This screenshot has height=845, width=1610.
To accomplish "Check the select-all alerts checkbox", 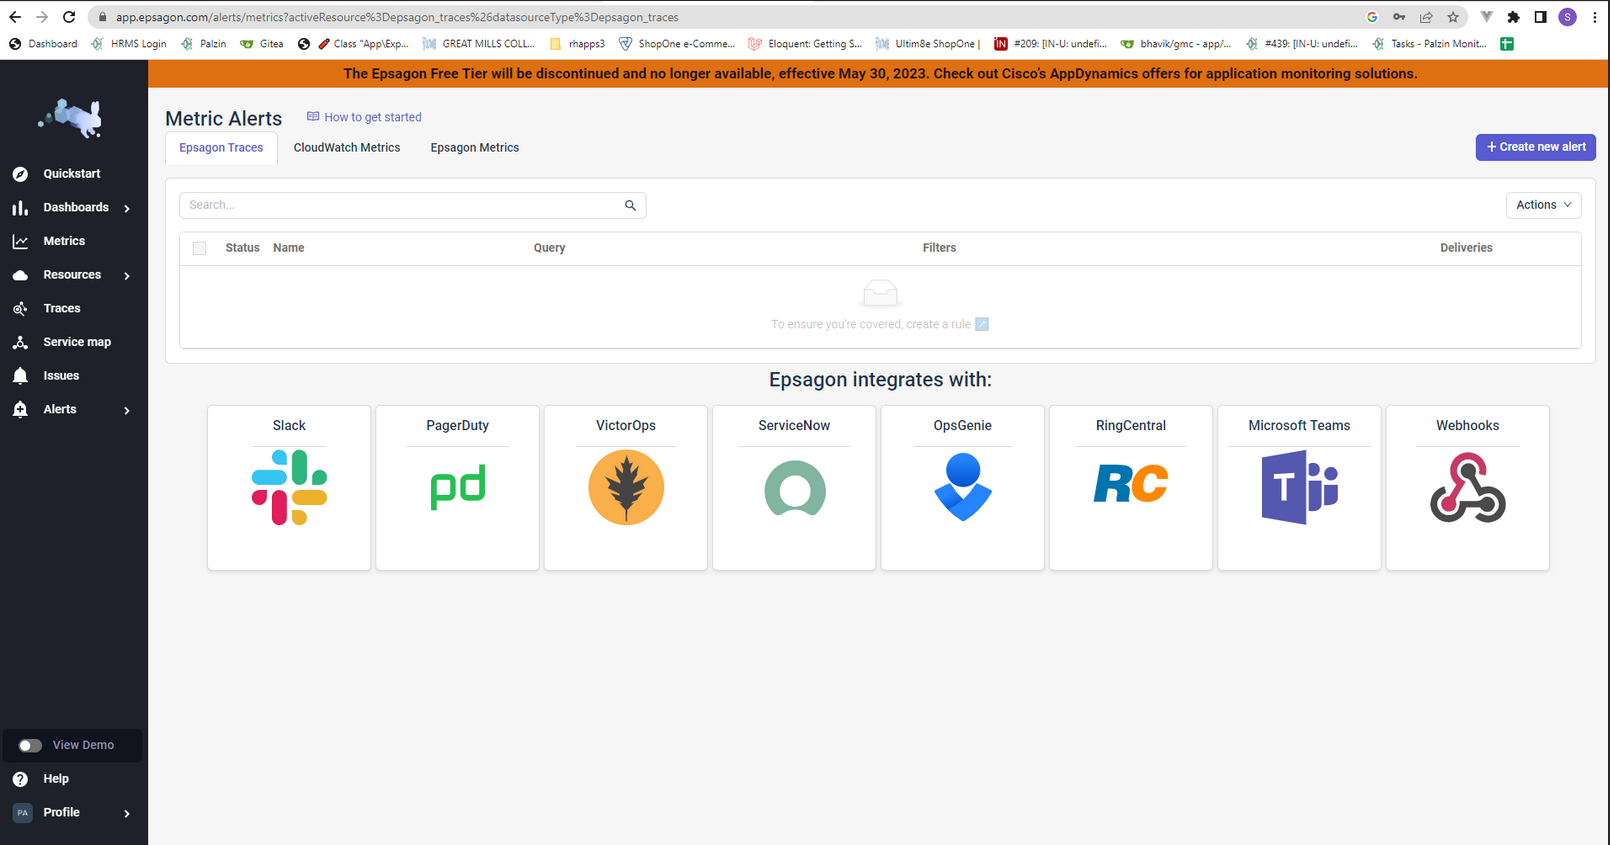I will pyautogui.click(x=200, y=248).
